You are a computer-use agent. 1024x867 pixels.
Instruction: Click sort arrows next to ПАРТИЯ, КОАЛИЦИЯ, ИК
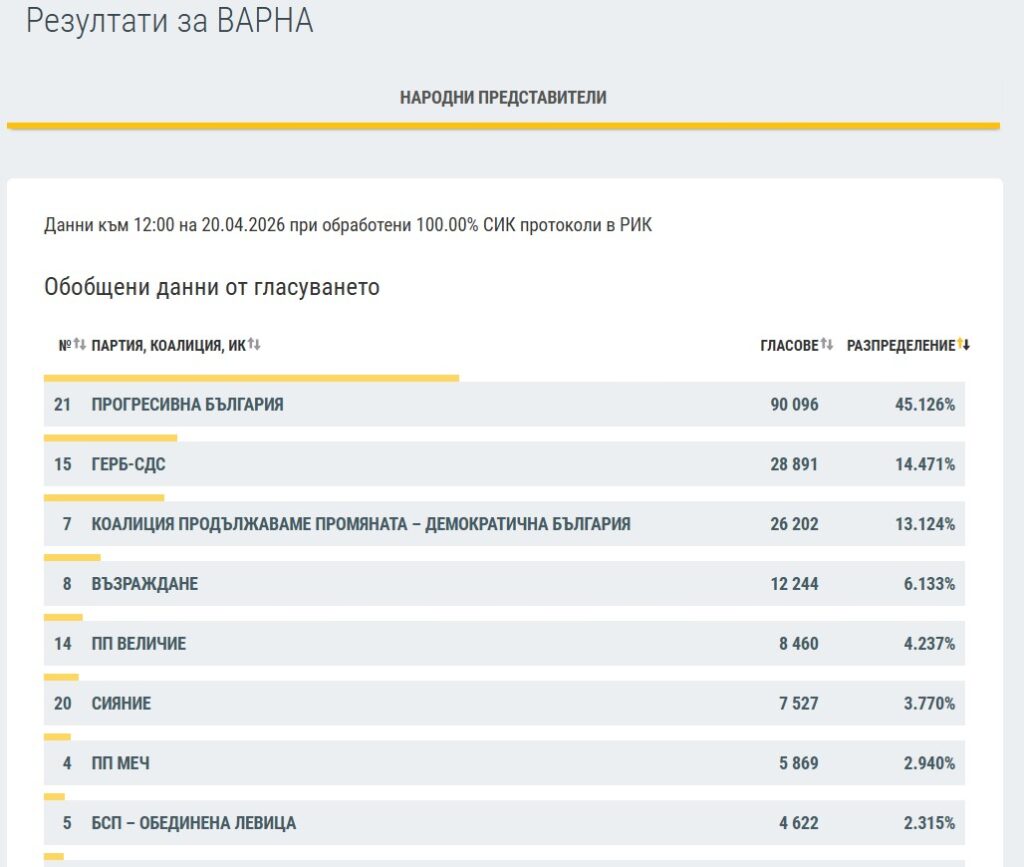point(254,345)
